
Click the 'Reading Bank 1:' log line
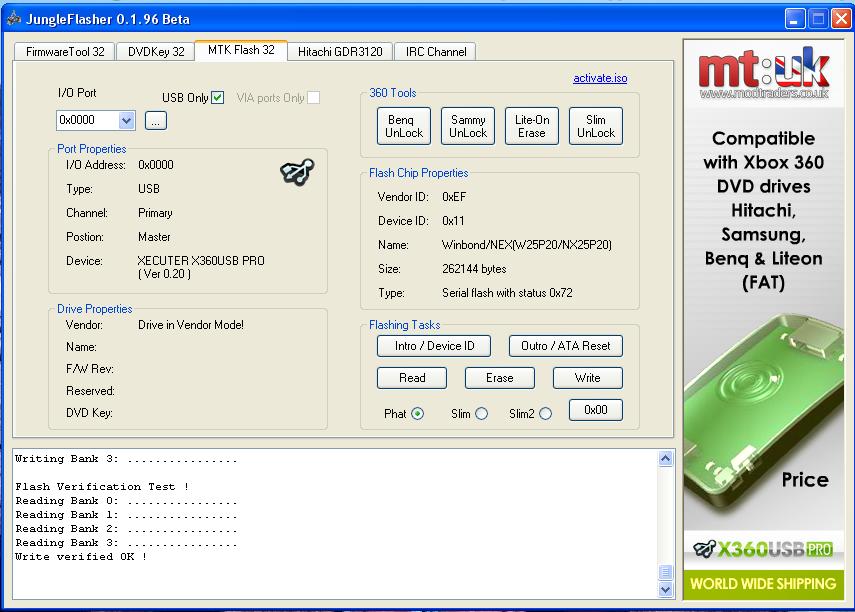[126, 515]
